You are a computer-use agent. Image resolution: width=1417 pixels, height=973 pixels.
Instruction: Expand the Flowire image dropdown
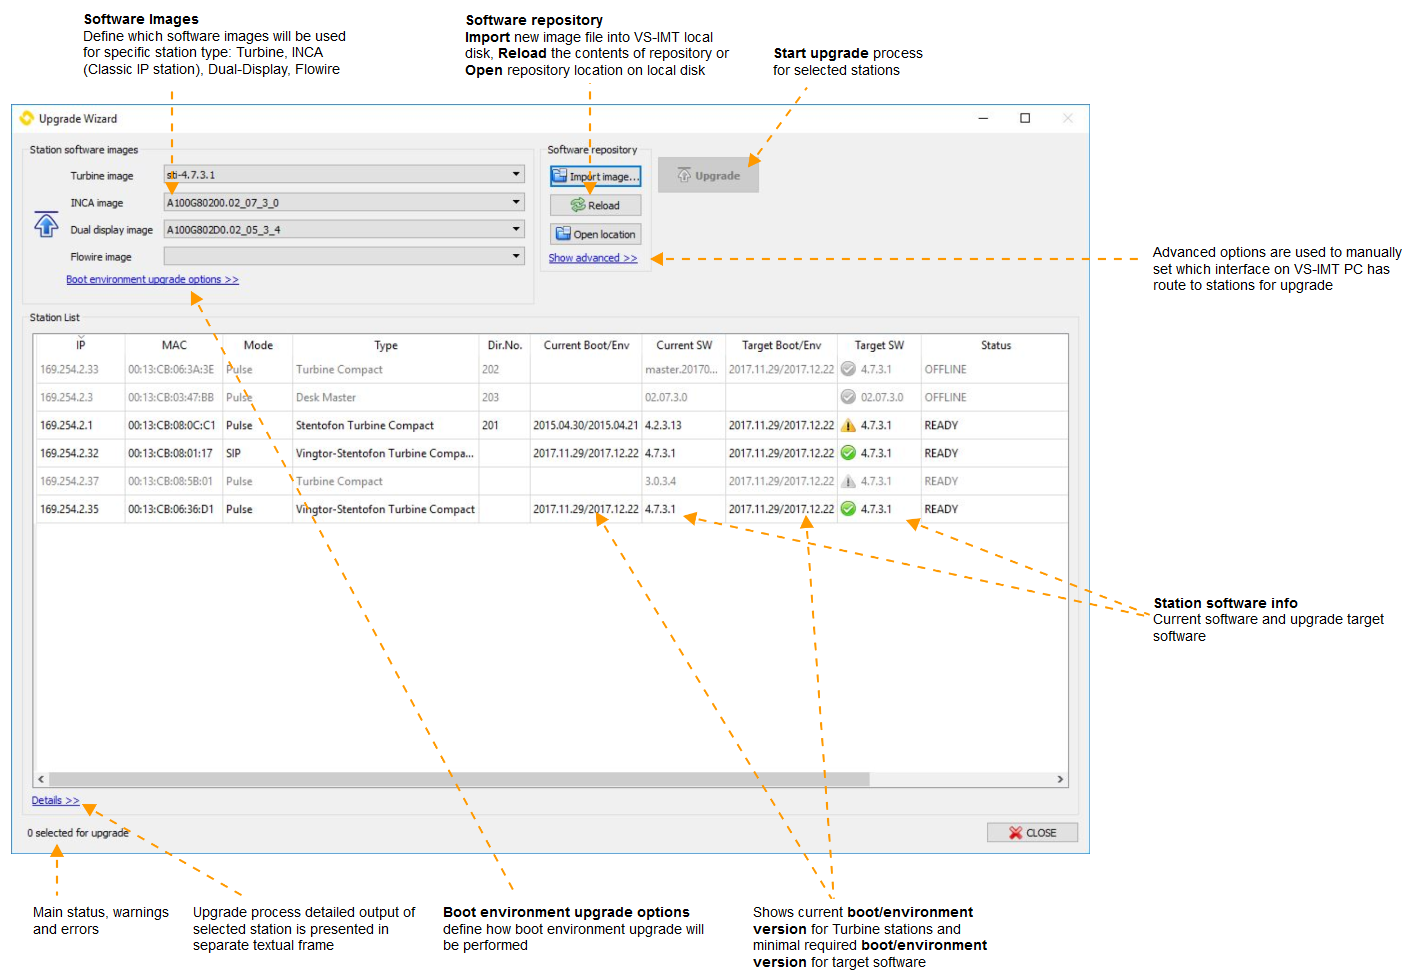[x=516, y=256]
